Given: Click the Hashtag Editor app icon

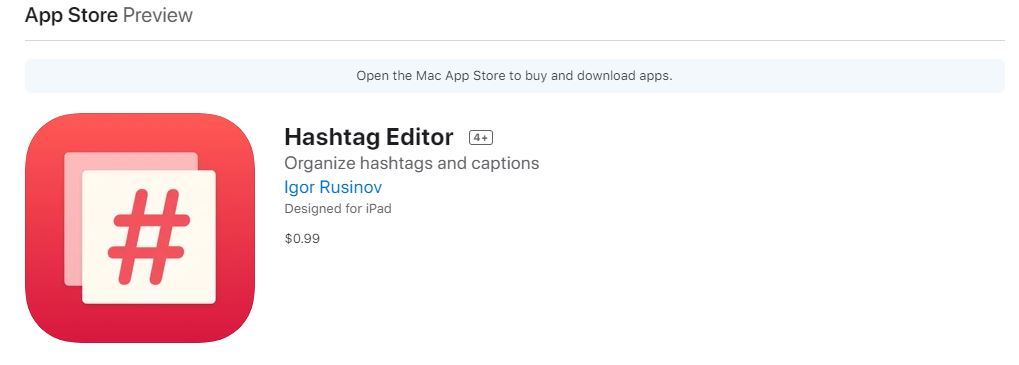Looking at the screenshot, I should (140, 228).
